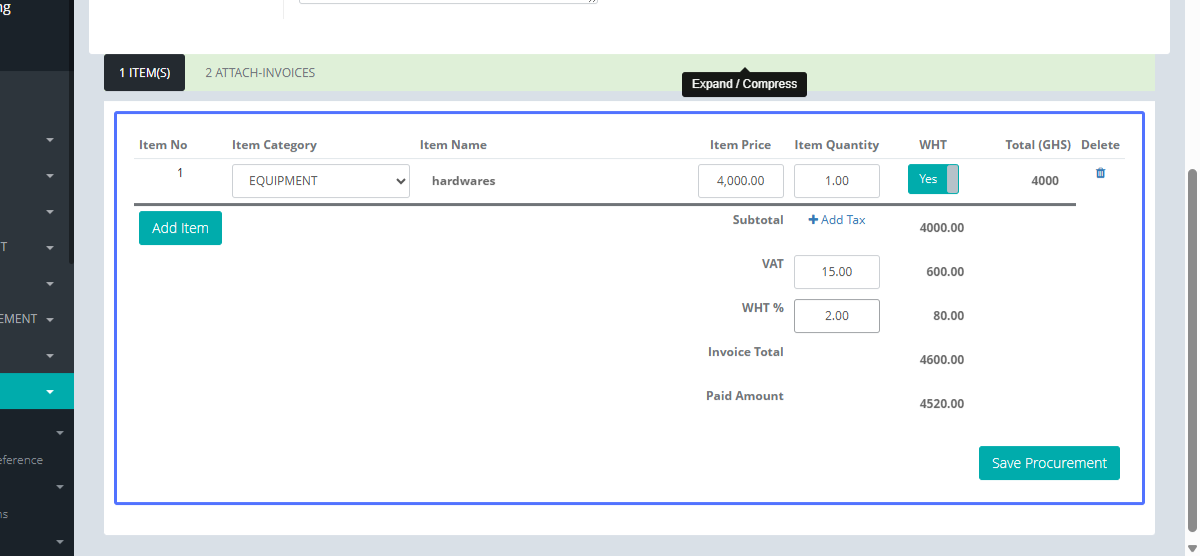Screen dimensions: 1200x556
Task: Switch to the 1 ITEM(S) tab
Action: 145,73
